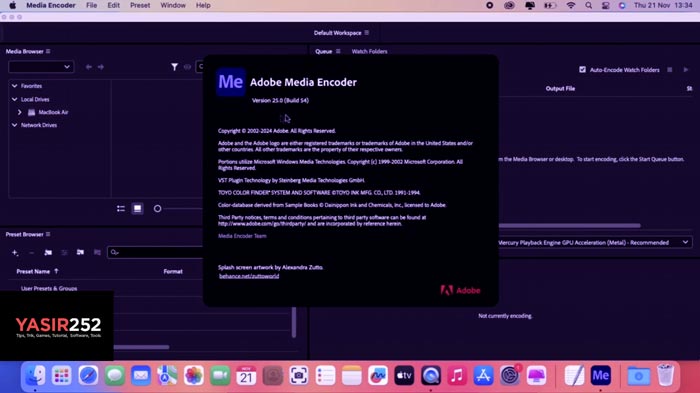Switch Media Browser to thumbnail view
The image size is (700, 393).
point(138,209)
